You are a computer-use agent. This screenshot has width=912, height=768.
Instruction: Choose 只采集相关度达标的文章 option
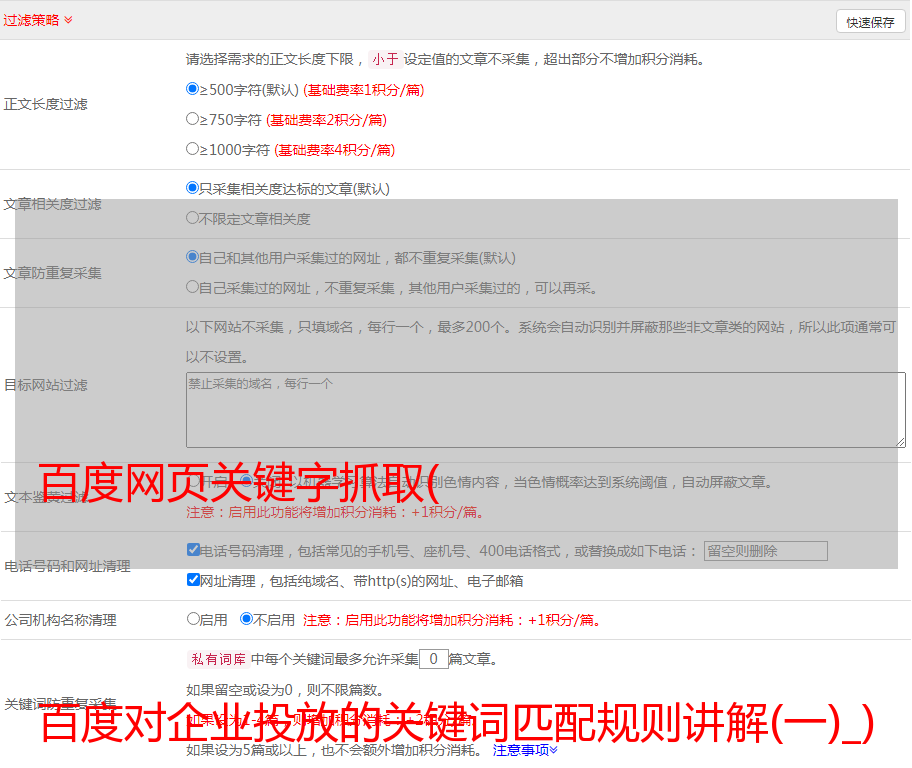[192, 188]
